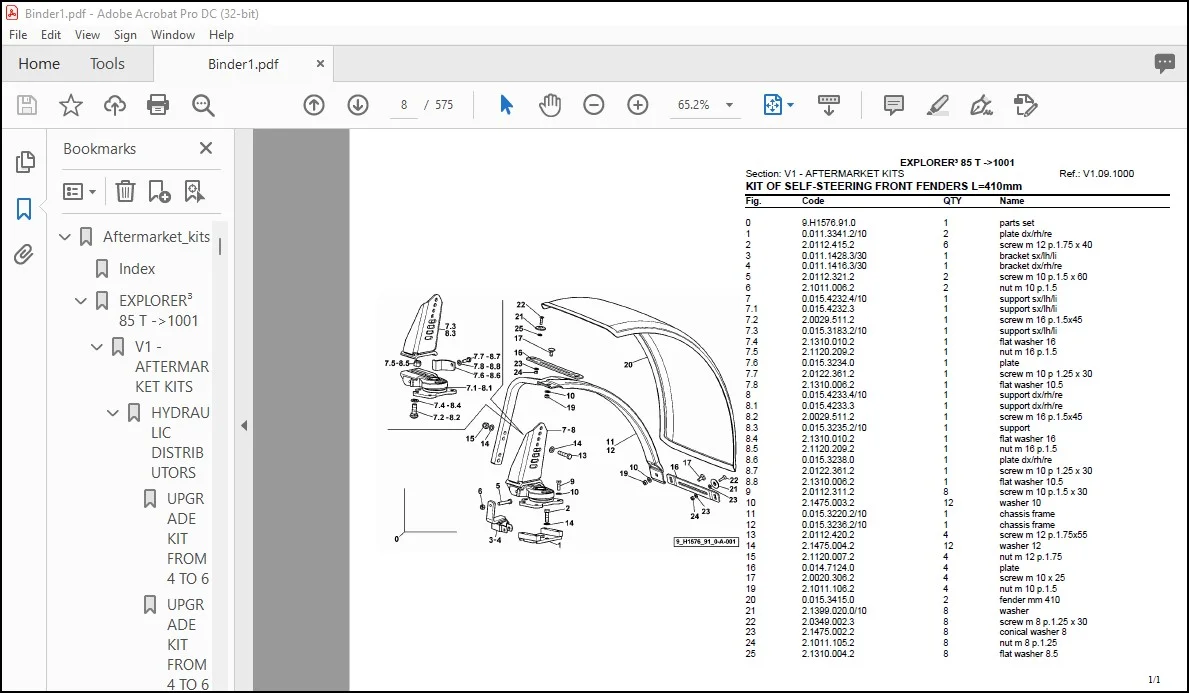Click the page number input field
Viewport: 1189px width, 693px height.
click(x=404, y=105)
